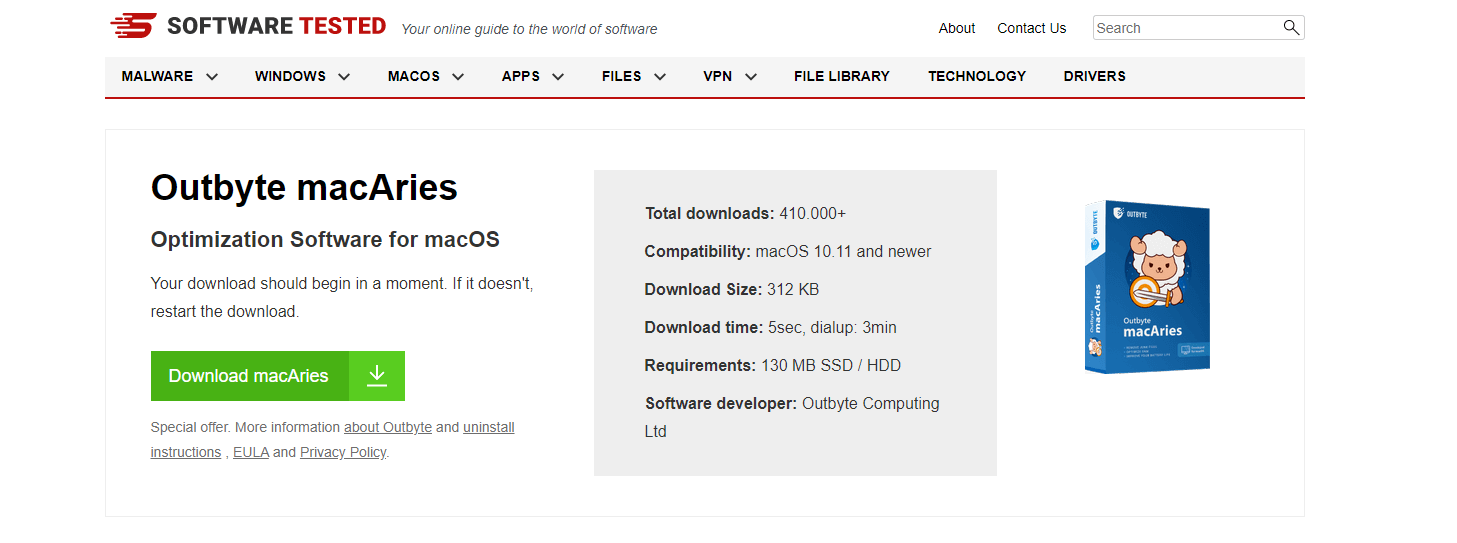The image size is (1457, 543).
Task: Open the VPN menu item
Action: pyautogui.click(x=718, y=76)
